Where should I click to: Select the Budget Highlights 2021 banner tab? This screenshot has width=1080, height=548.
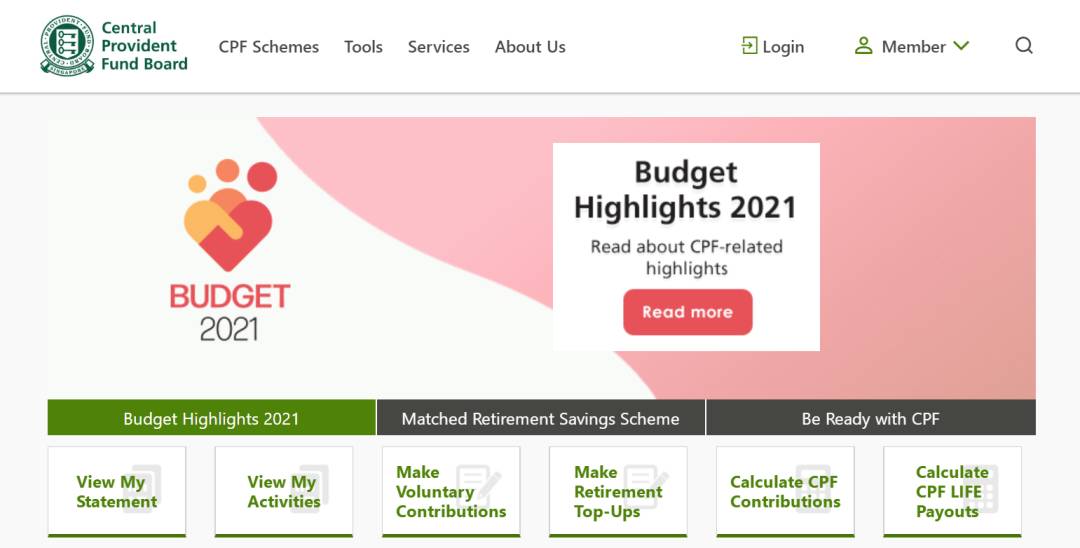pos(211,418)
